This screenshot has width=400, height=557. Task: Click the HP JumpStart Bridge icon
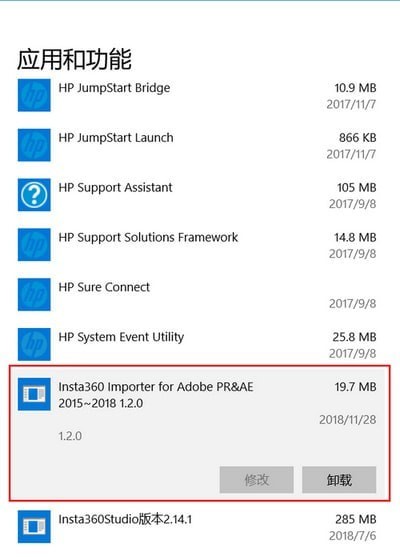click(x=34, y=95)
